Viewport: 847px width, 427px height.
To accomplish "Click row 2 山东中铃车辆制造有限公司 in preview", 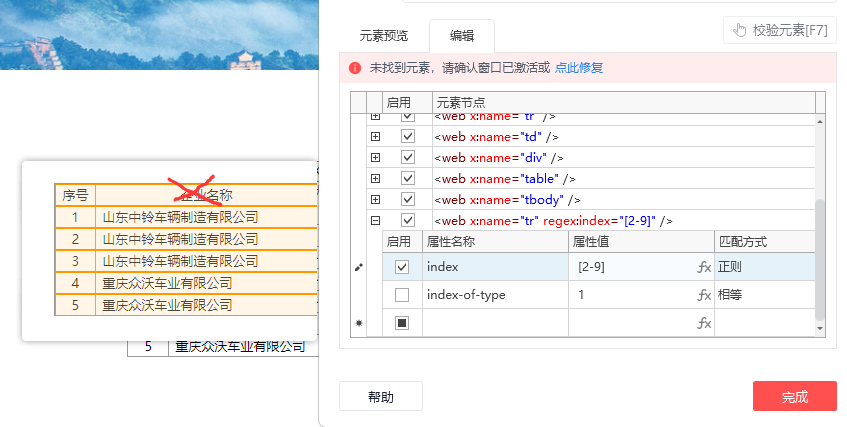I will pos(180,239).
